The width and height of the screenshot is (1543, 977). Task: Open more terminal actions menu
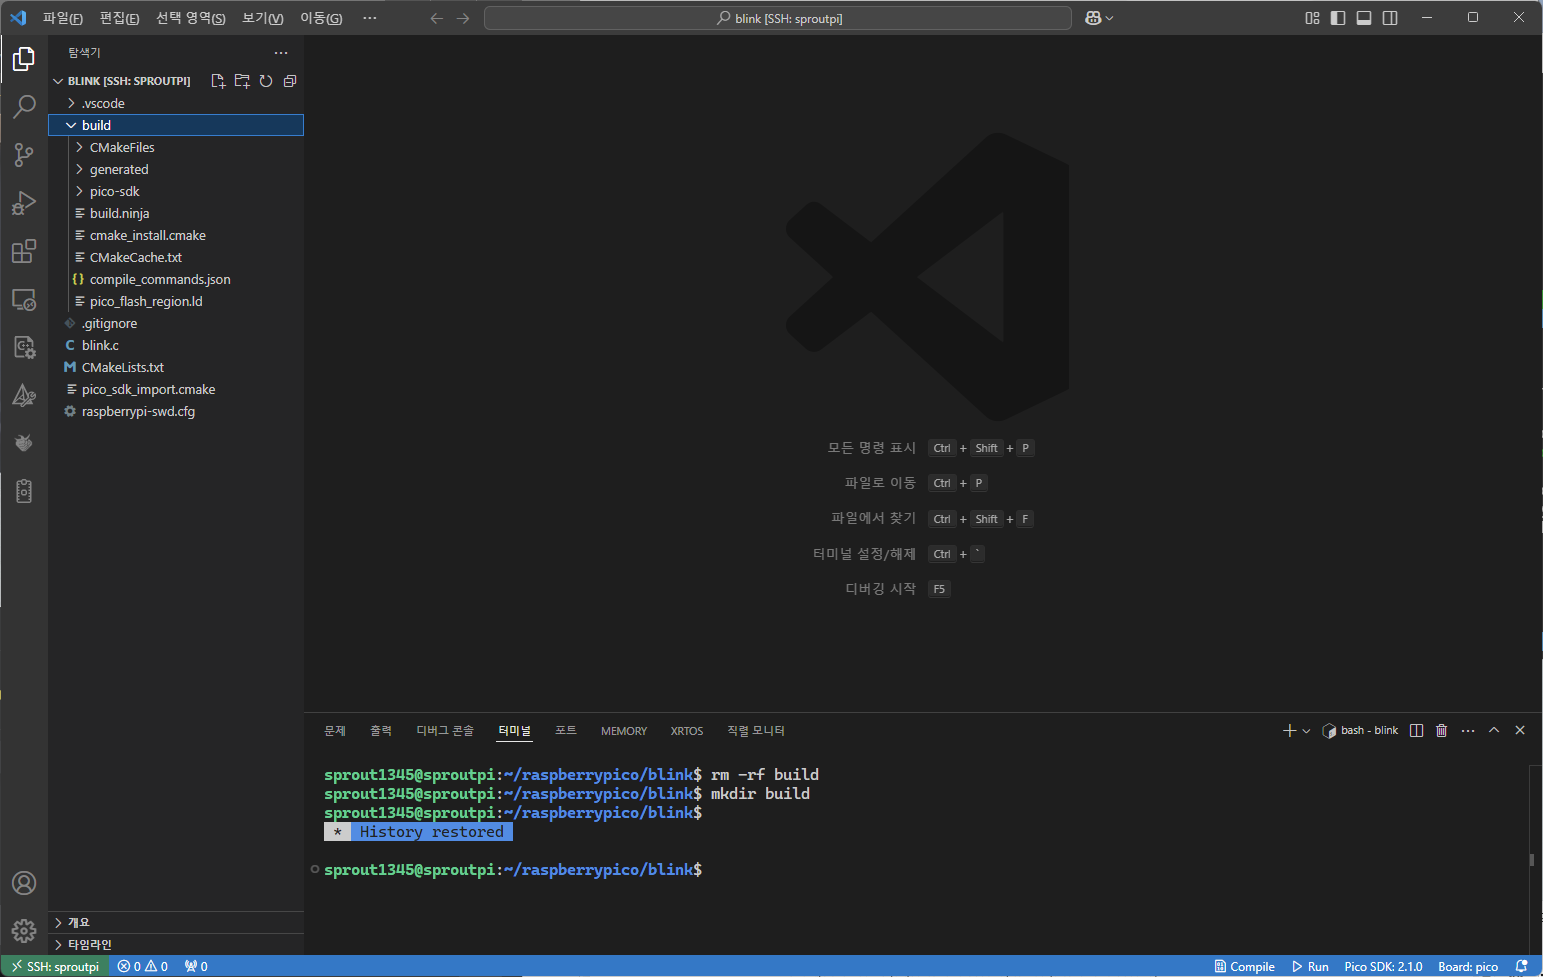click(1468, 731)
